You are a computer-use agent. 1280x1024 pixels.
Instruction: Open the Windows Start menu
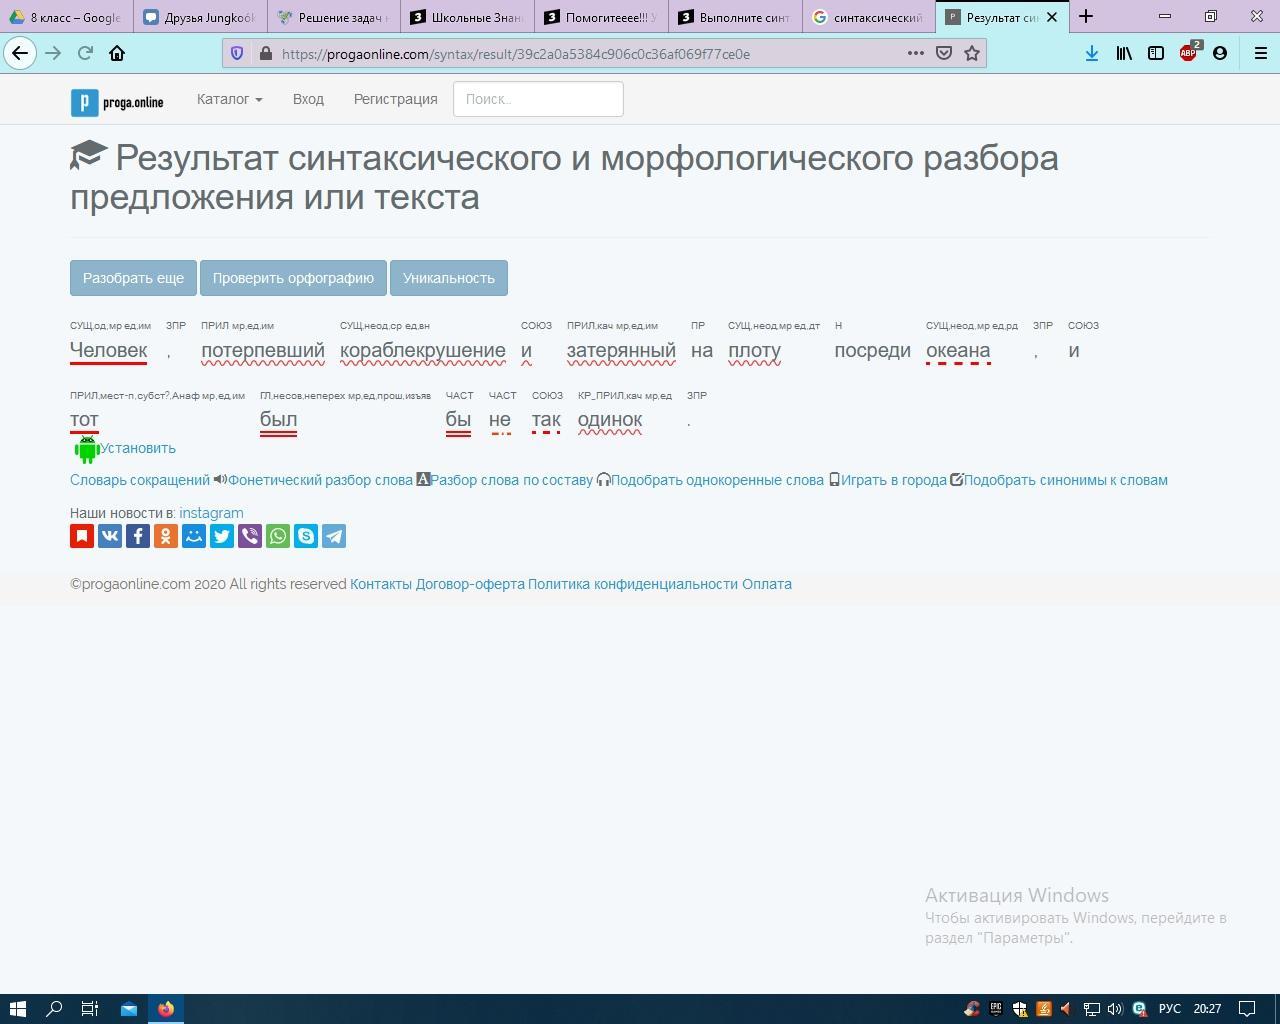tap(17, 1009)
